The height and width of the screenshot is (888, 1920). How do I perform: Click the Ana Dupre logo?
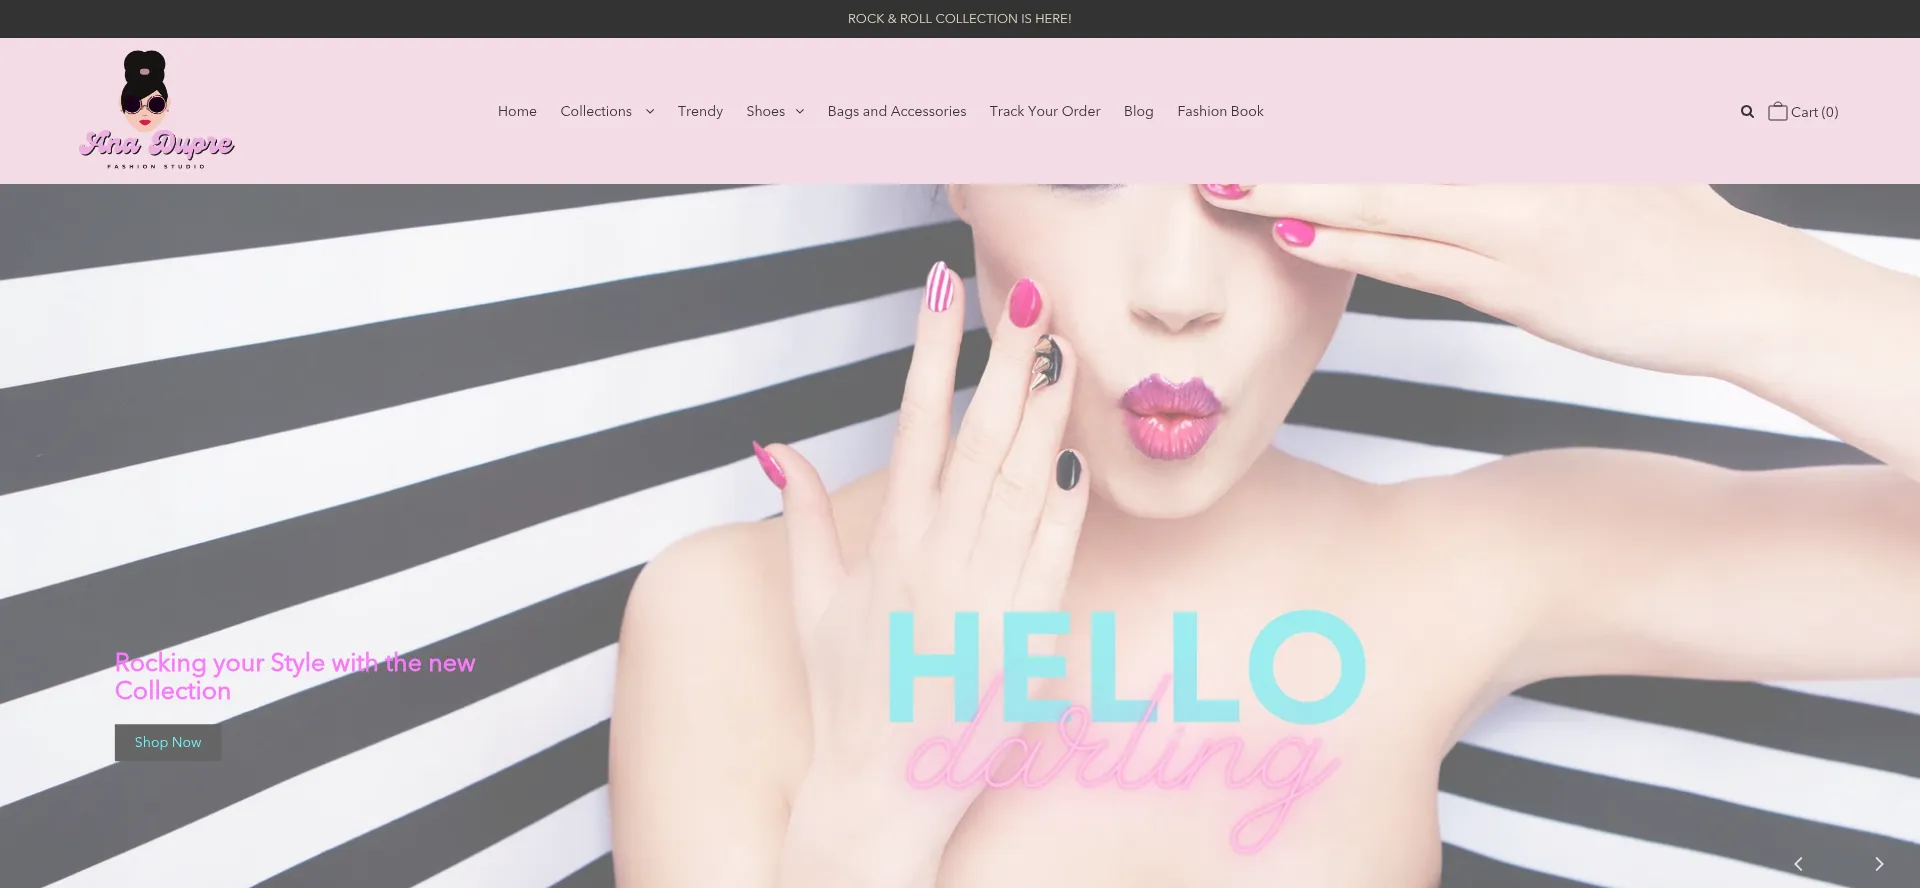[156, 110]
